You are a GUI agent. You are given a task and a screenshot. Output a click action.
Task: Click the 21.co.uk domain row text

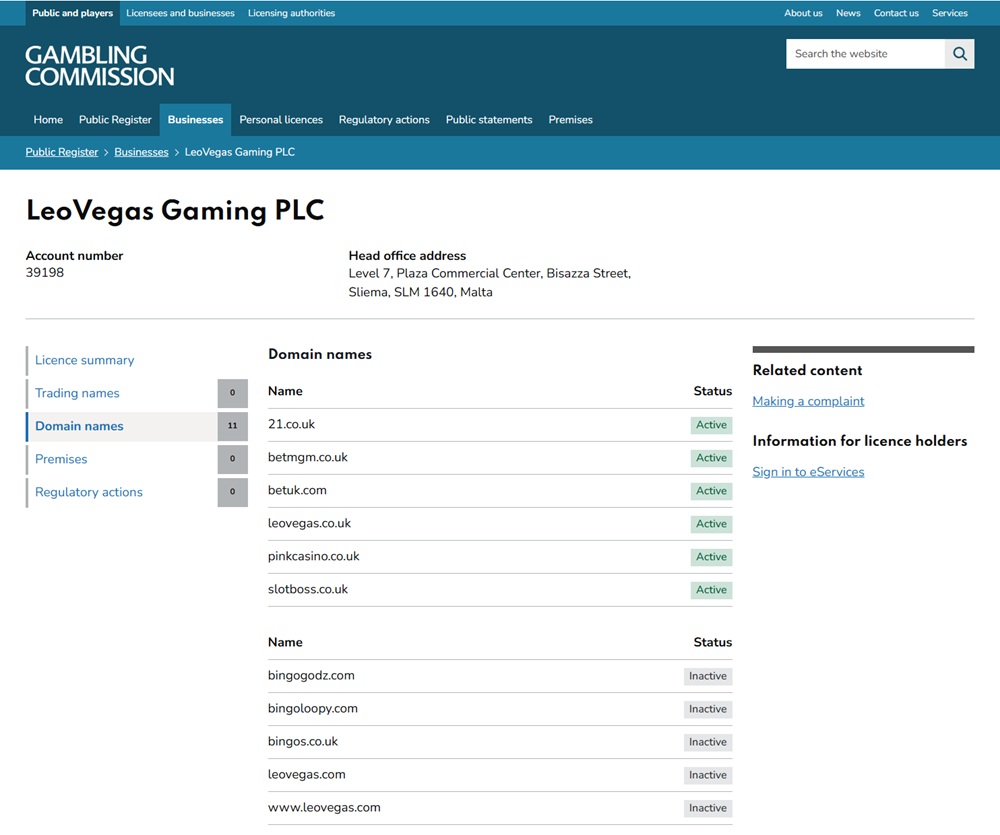[x=291, y=424]
